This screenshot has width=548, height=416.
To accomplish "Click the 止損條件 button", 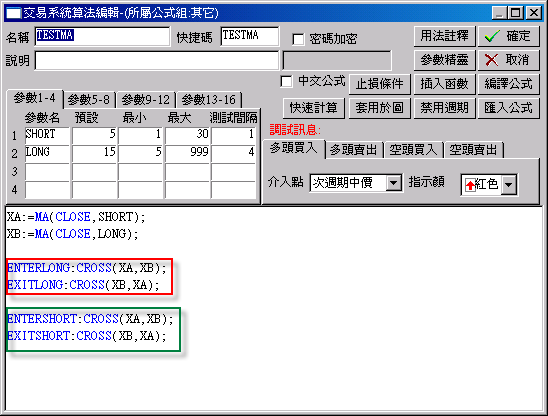I will [380, 84].
